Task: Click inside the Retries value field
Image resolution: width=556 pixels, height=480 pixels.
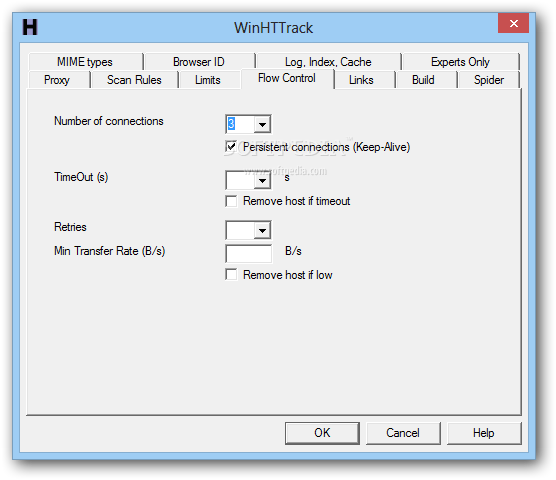Action: 240,230
